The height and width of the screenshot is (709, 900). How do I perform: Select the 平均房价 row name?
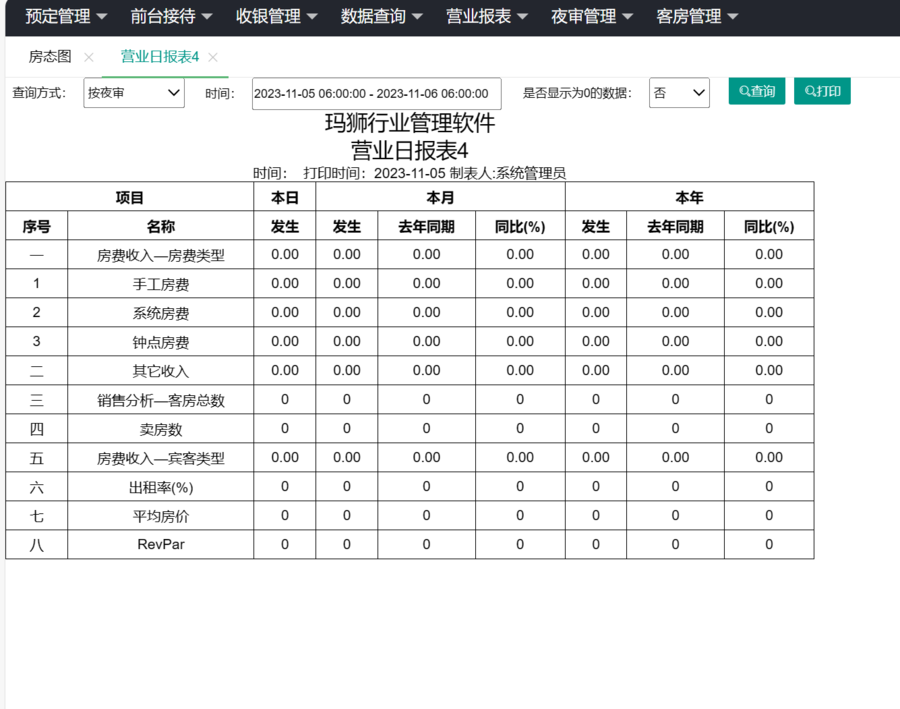pyautogui.click(x=161, y=516)
